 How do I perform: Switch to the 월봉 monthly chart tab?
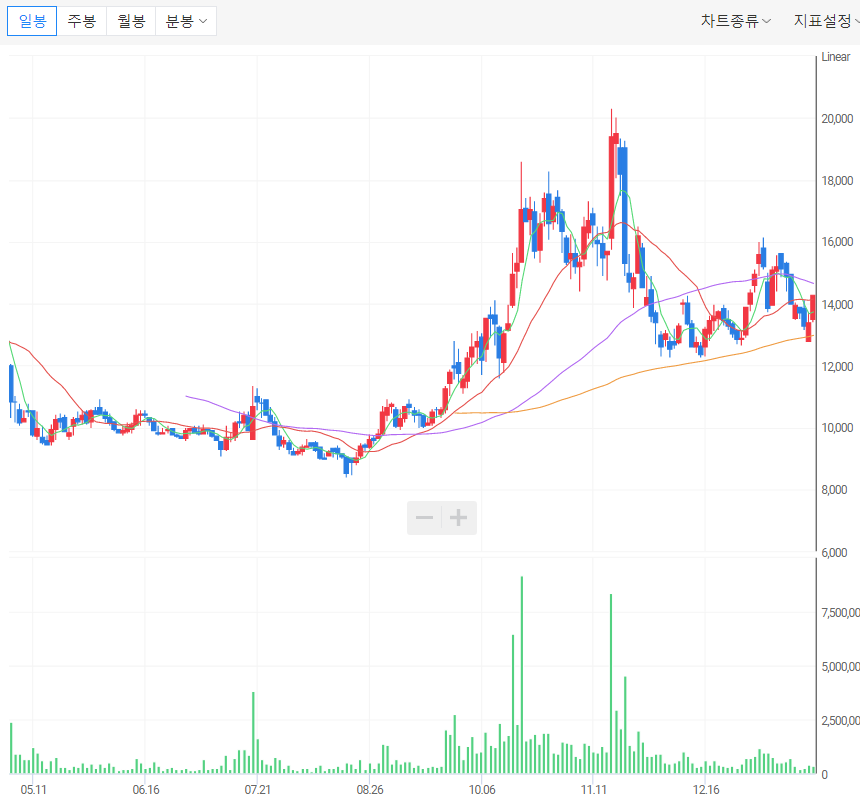coord(131,21)
